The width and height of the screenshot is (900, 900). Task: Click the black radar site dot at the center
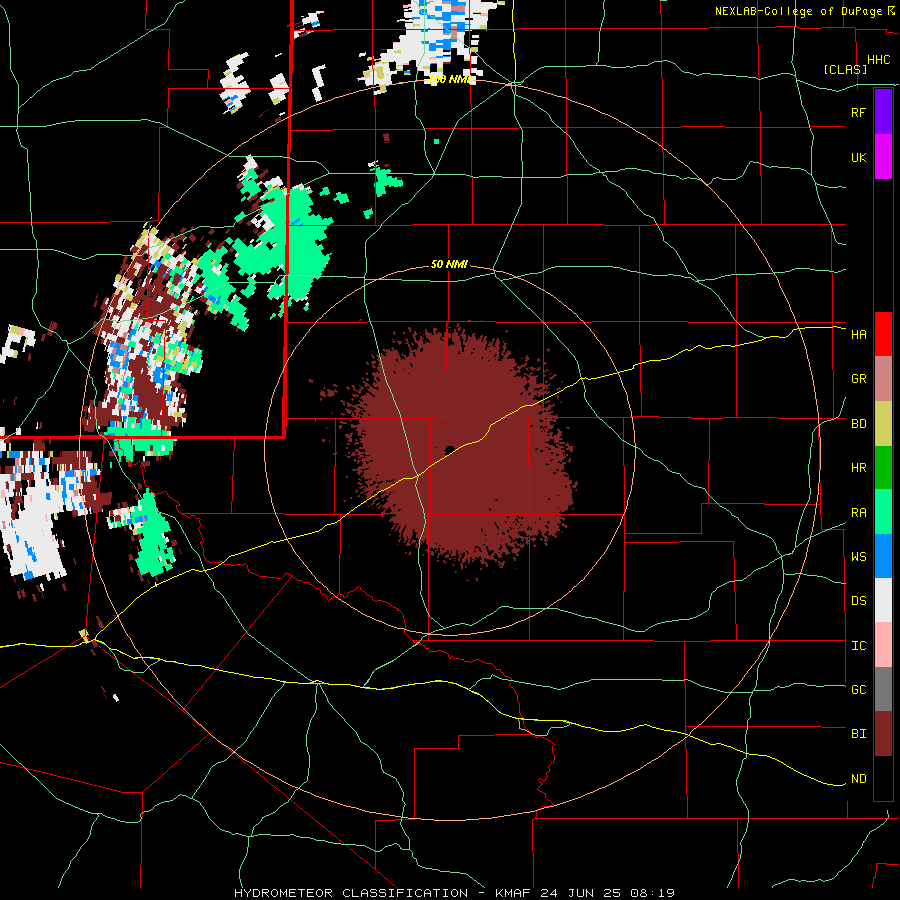click(449, 450)
